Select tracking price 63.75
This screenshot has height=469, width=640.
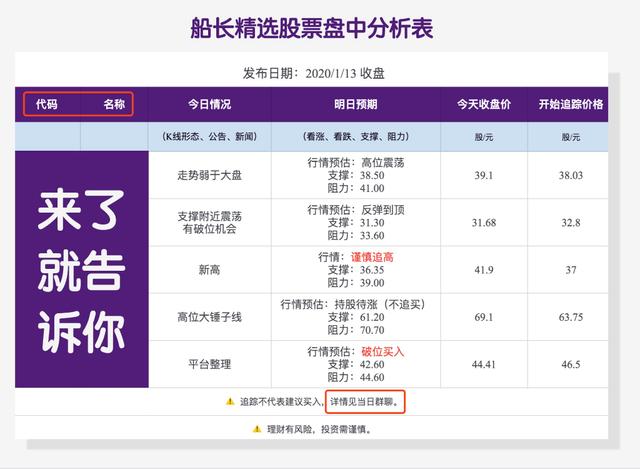pos(571,317)
